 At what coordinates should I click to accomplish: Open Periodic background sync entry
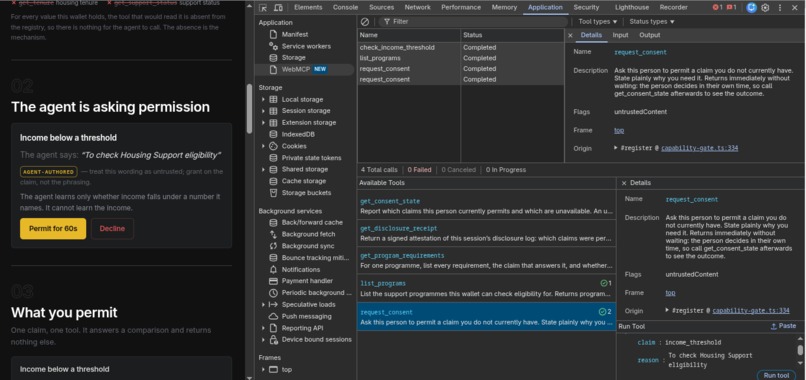click(x=316, y=293)
